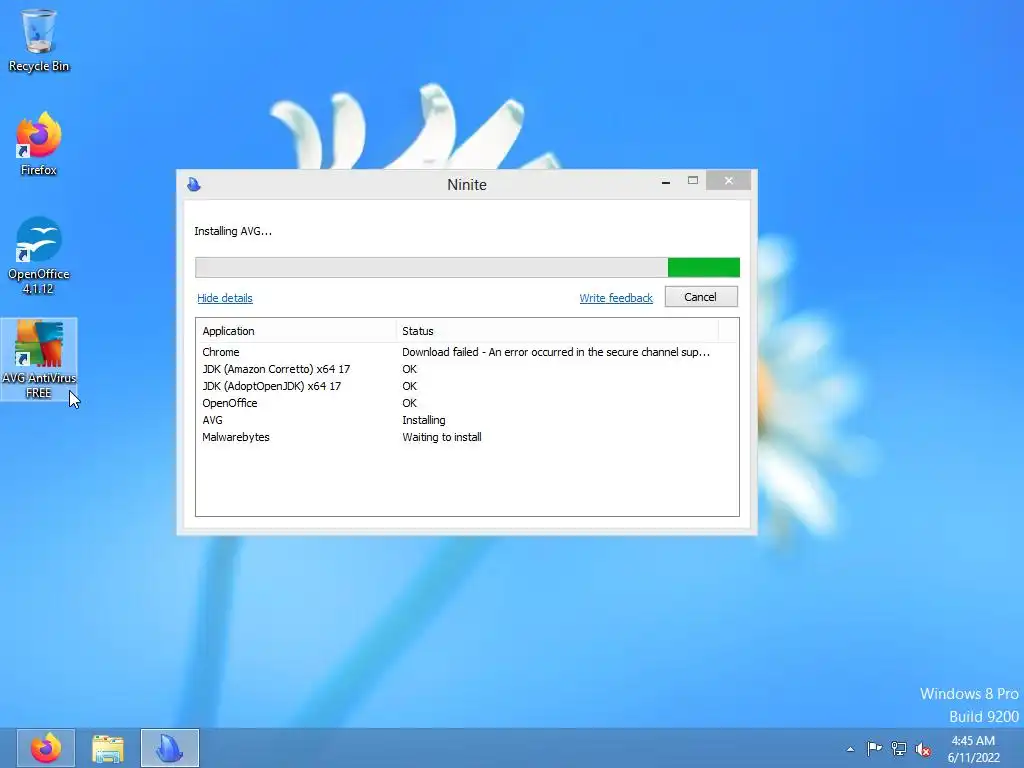The image size is (1024, 768).
Task: Open Firefox from the taskbar
Action: pyautogui.click(x=46, y=748)
